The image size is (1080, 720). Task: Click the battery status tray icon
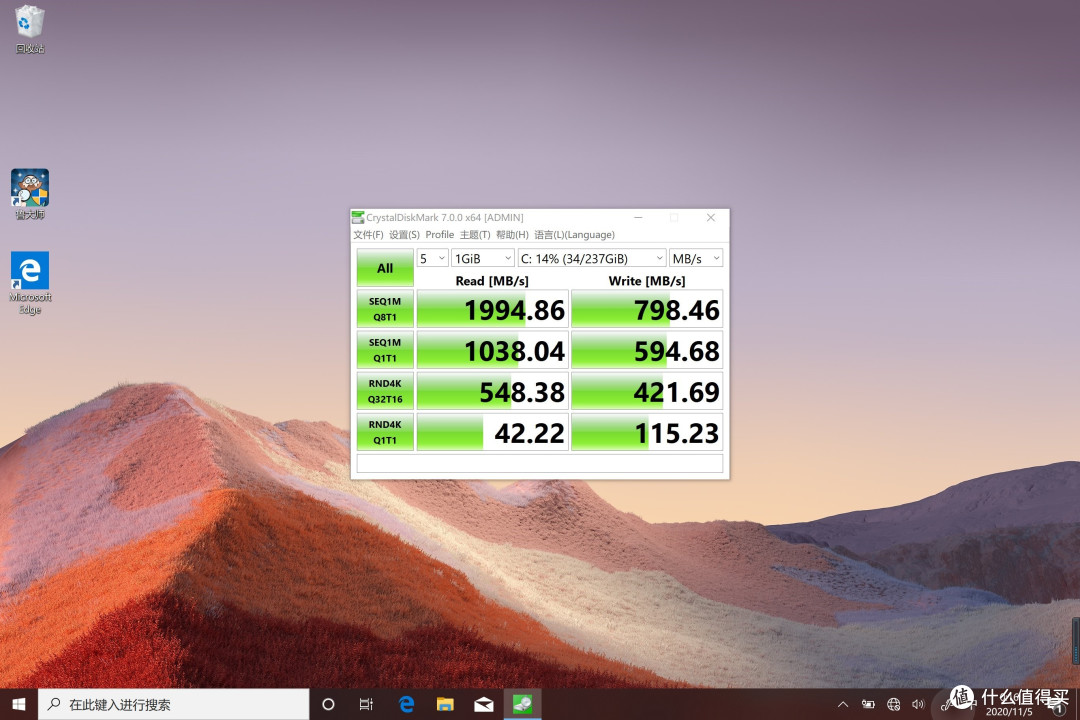click(x=868, y=704)
